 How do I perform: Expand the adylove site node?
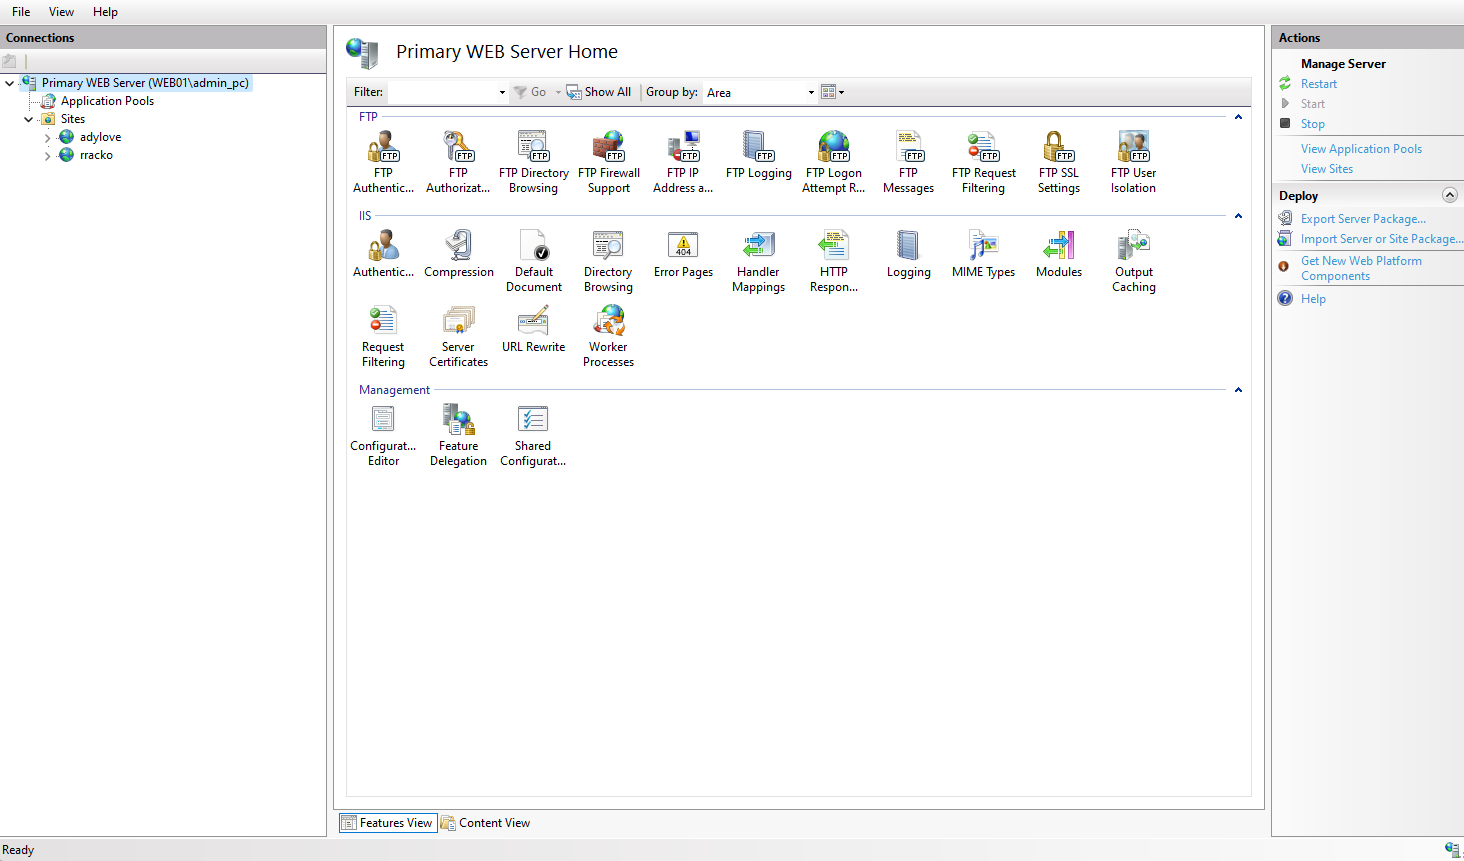pyautogui.click(x=48, y=138)
